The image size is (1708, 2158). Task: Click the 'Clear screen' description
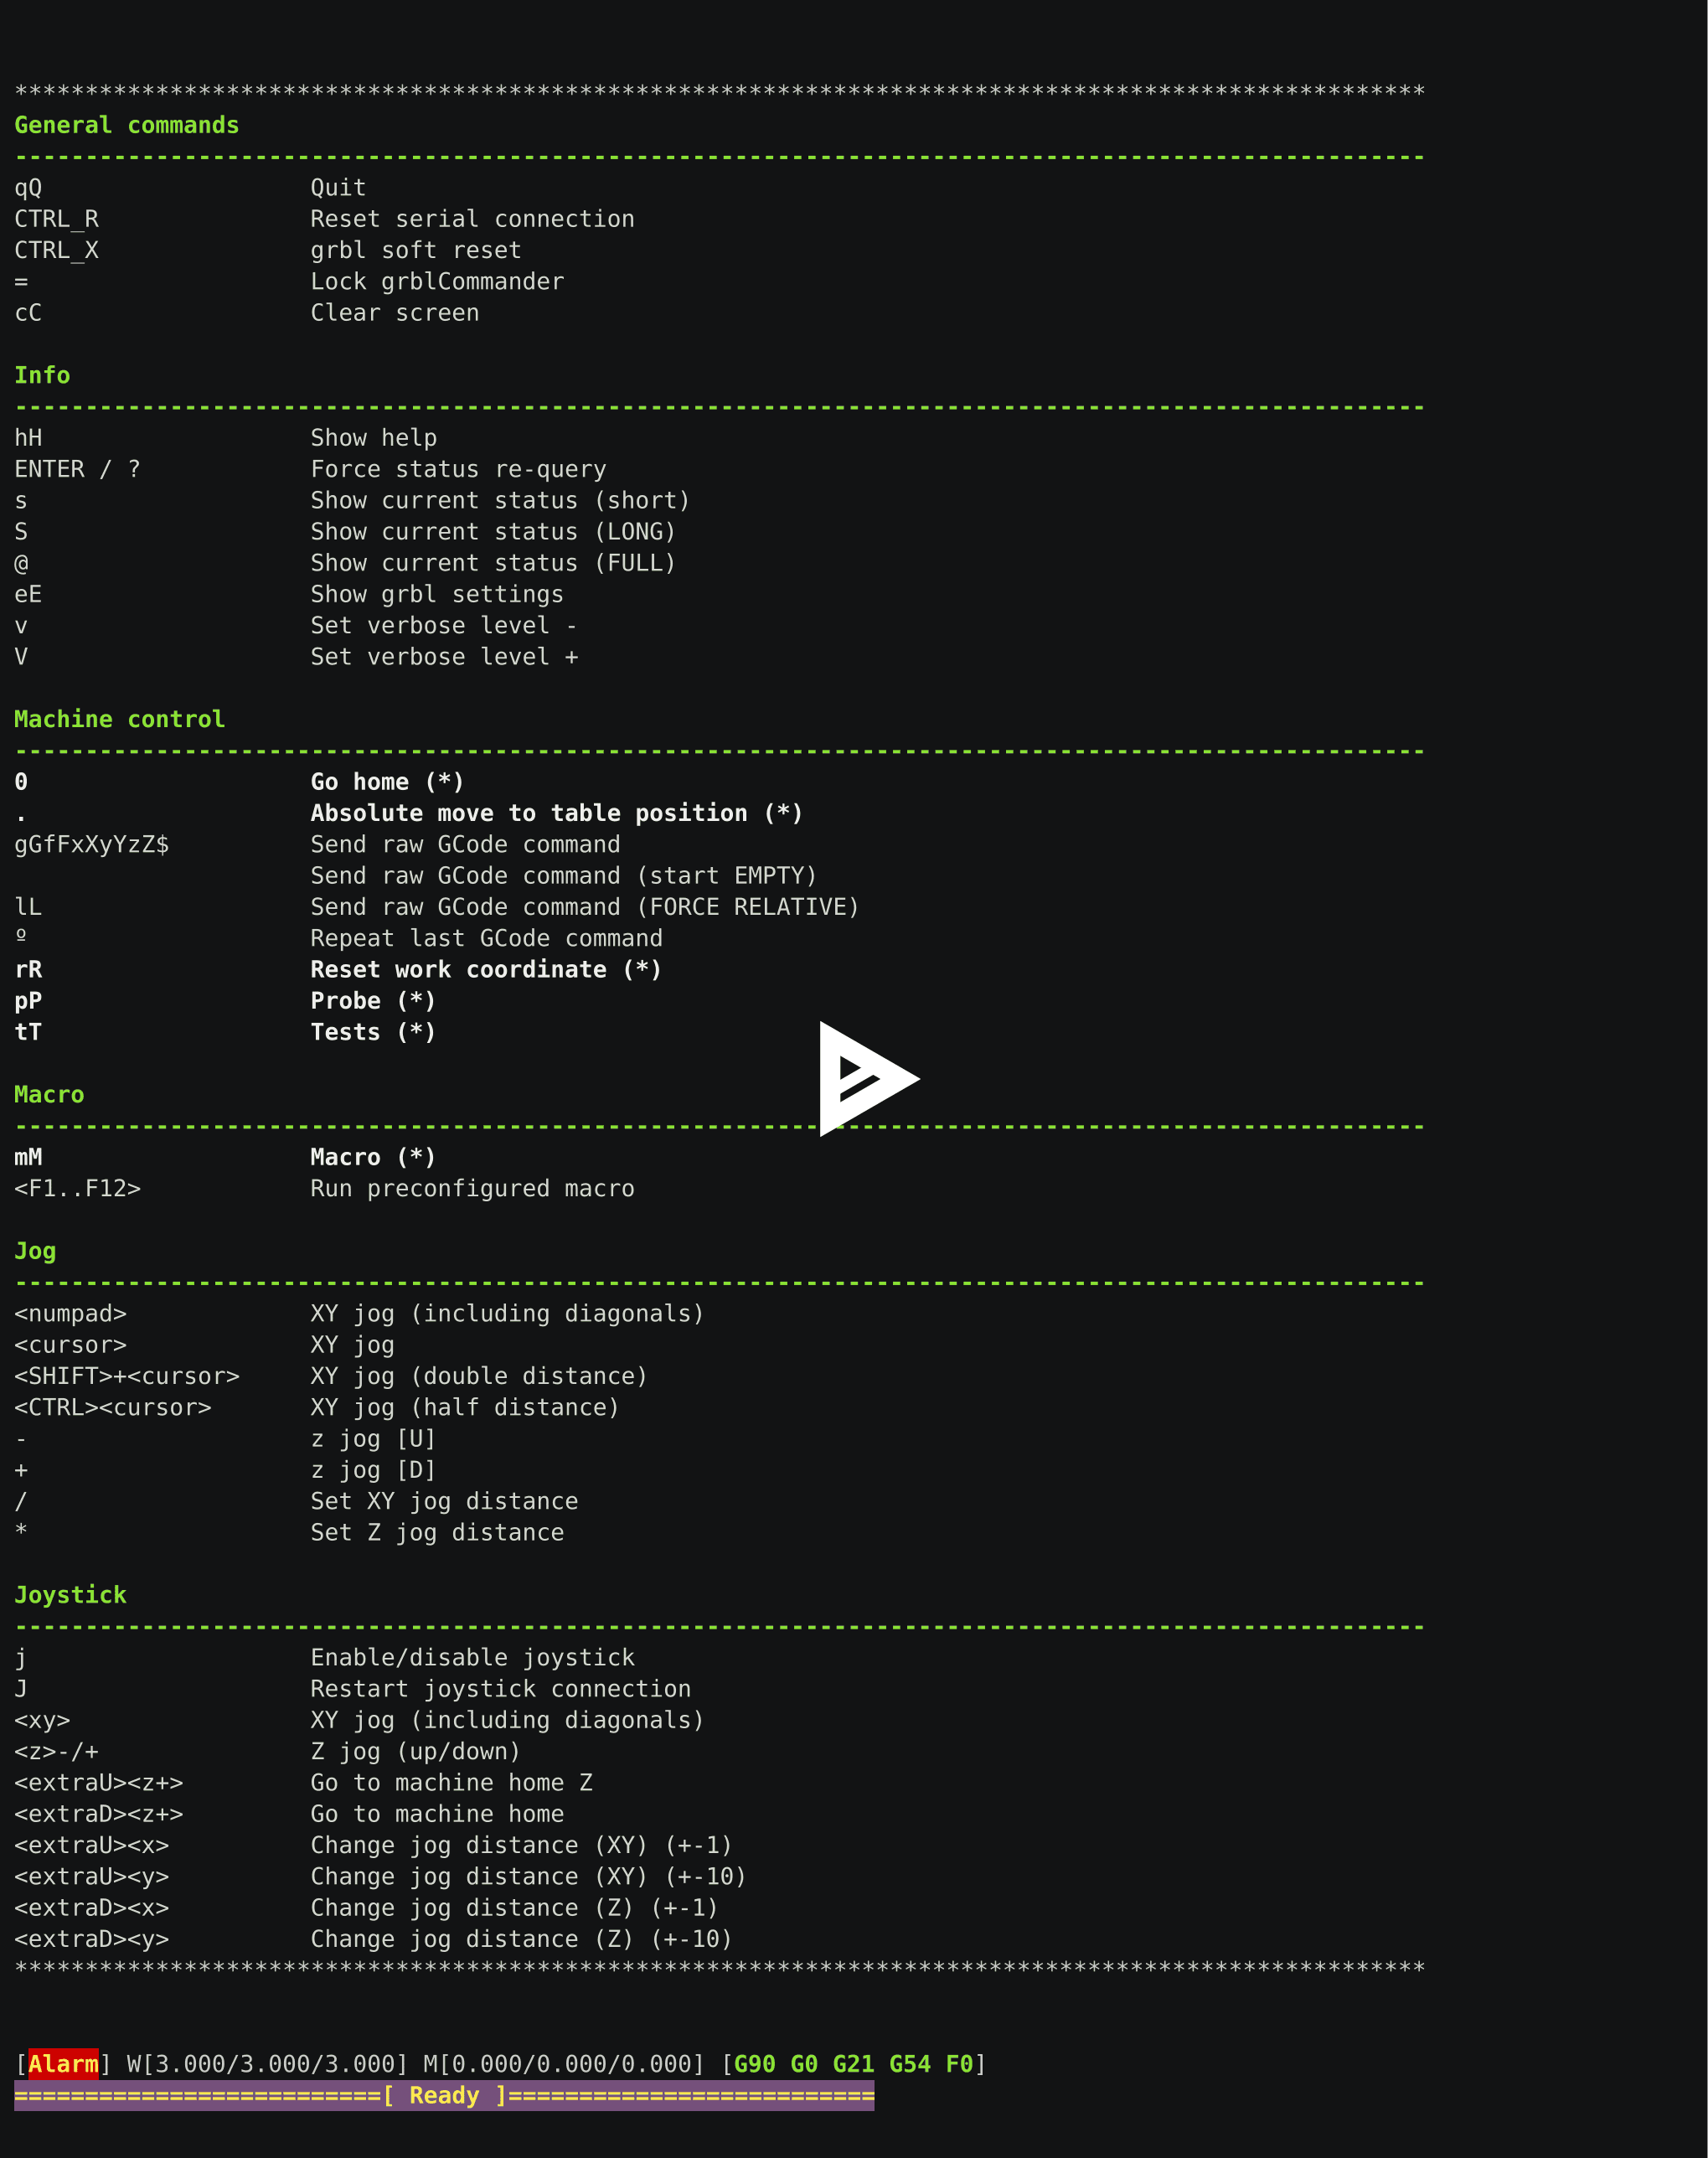[395, 313]
